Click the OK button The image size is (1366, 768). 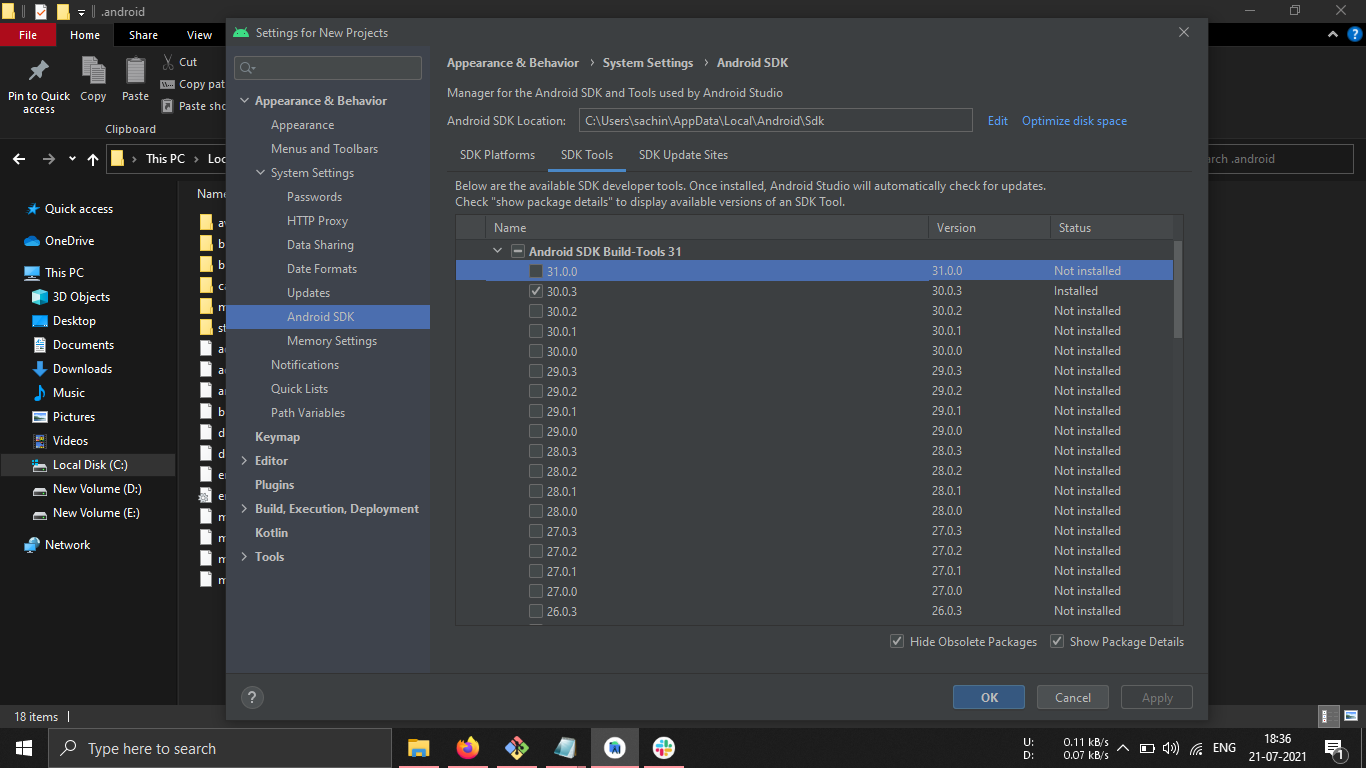click(989, 697)
